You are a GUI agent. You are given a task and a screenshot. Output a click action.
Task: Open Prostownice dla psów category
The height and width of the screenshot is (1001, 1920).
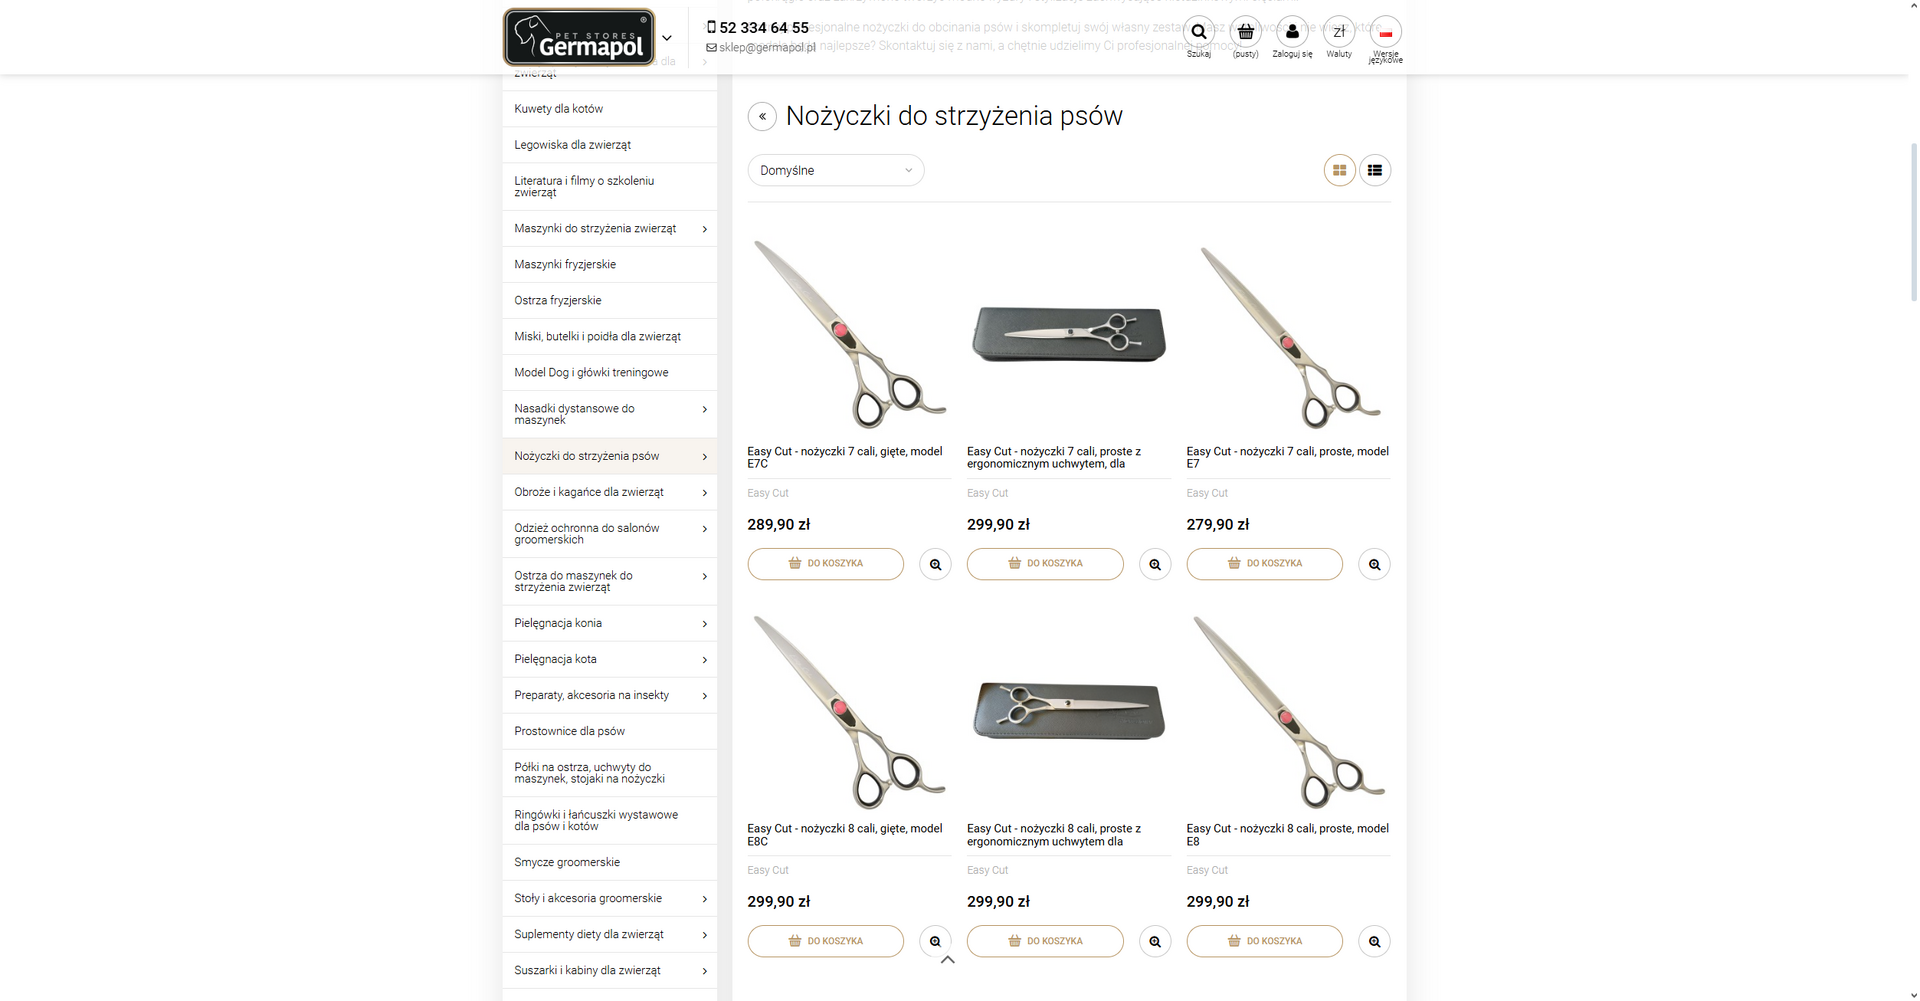(610, 731)
